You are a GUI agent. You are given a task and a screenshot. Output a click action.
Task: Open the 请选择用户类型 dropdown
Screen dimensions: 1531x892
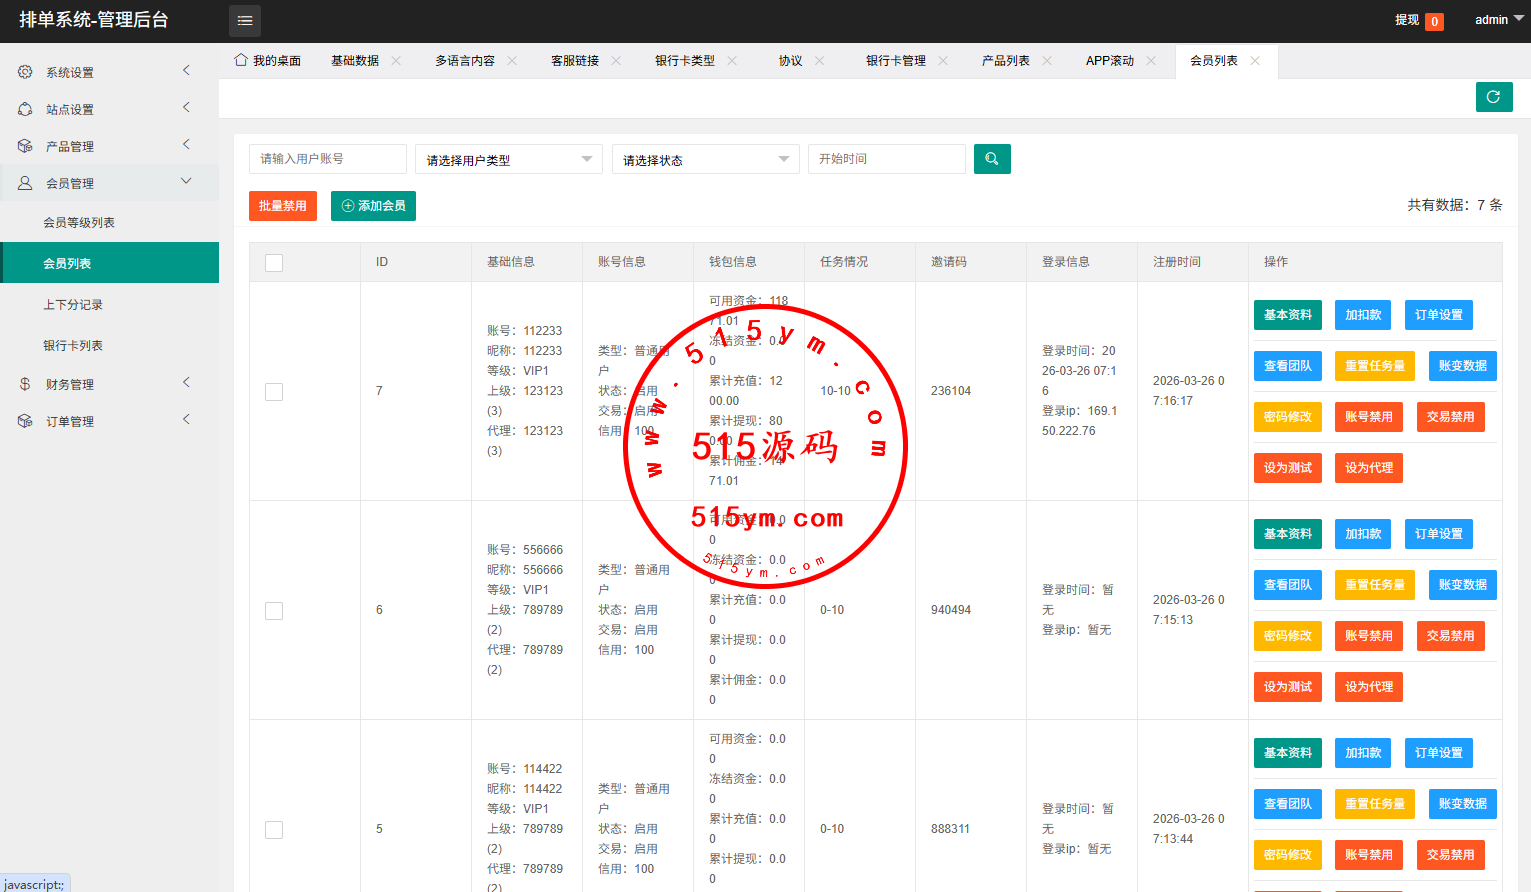tap(508, 160)
